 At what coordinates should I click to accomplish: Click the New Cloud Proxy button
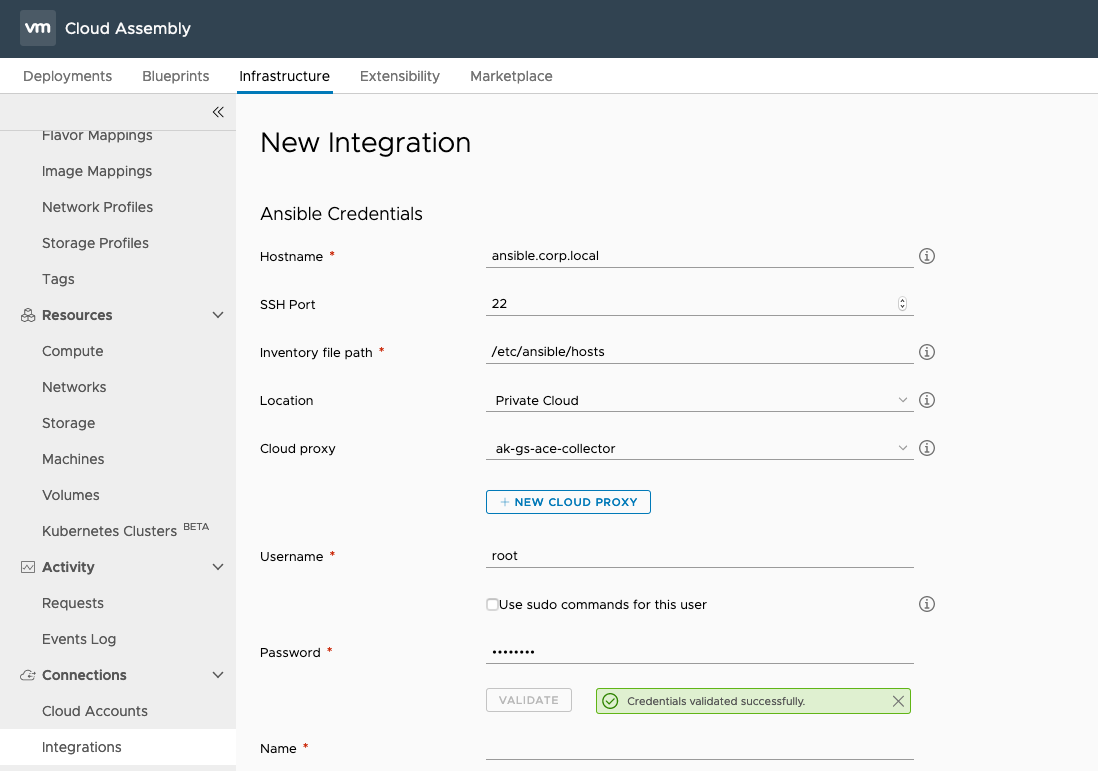568,502
